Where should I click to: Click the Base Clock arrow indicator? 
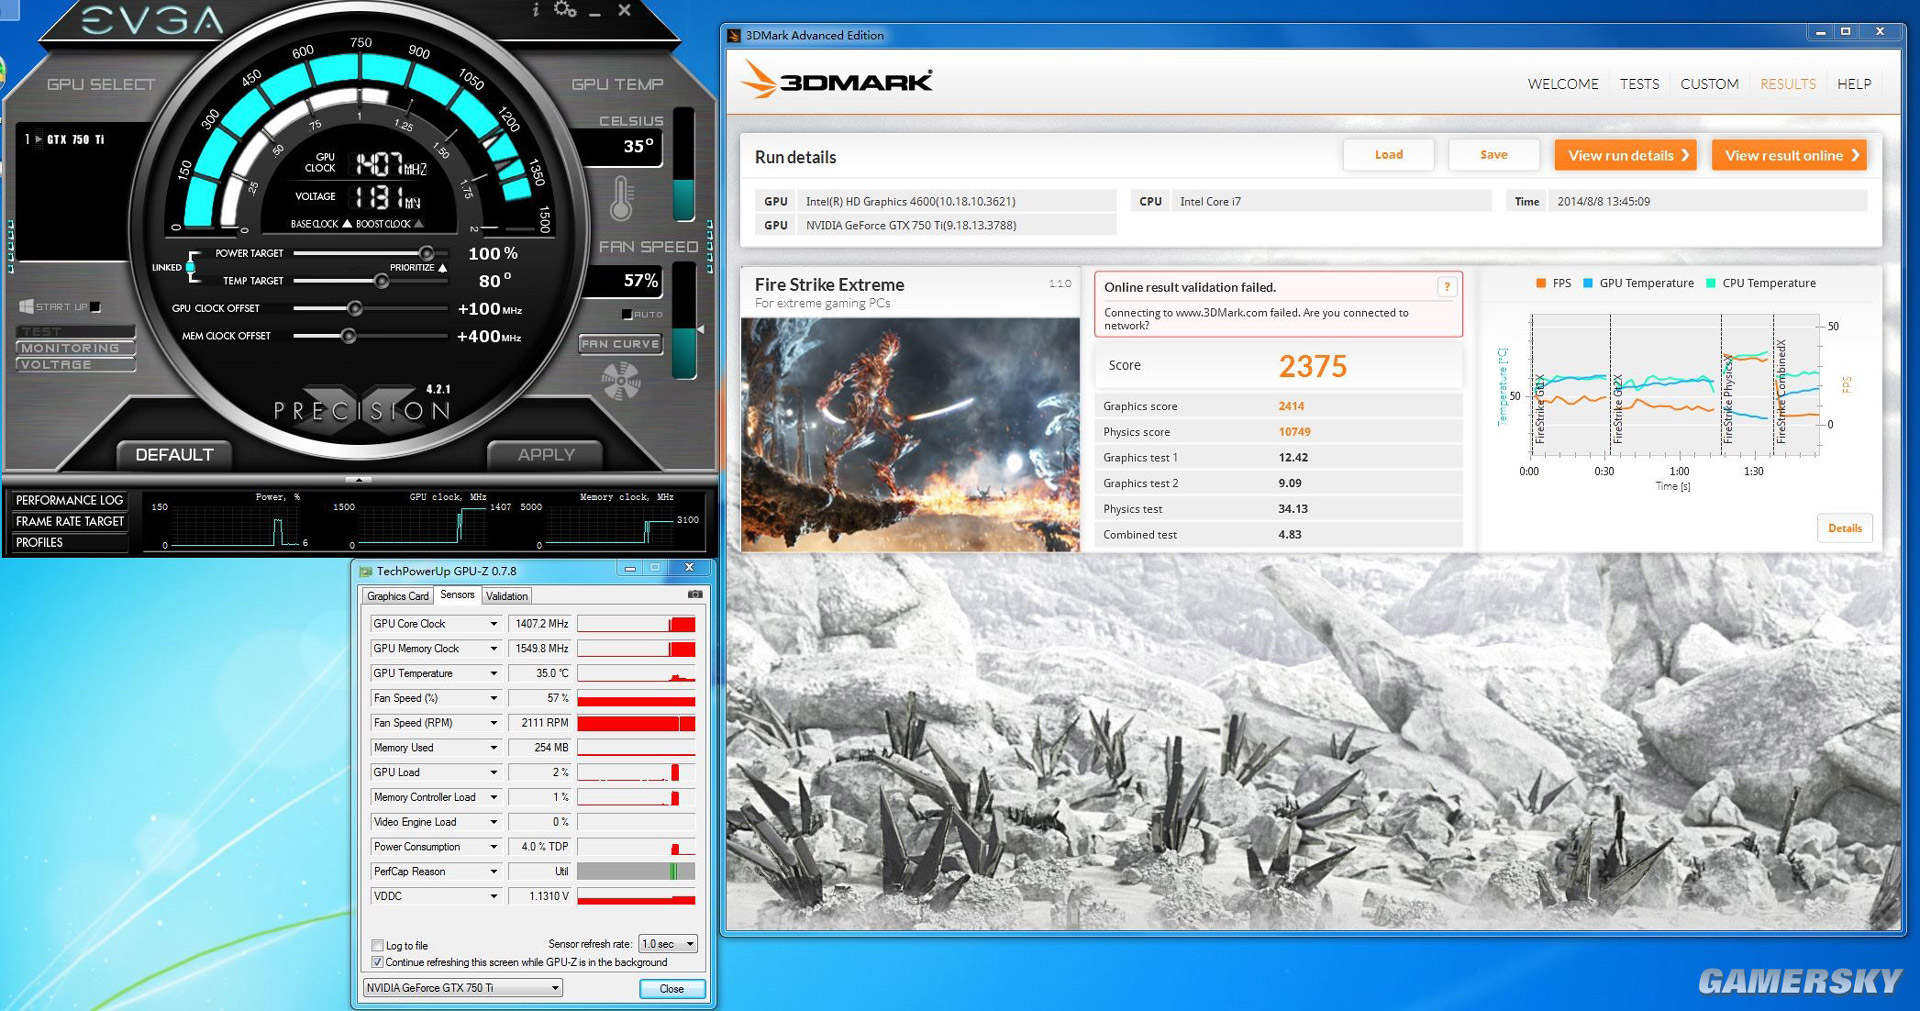(347, 224)
